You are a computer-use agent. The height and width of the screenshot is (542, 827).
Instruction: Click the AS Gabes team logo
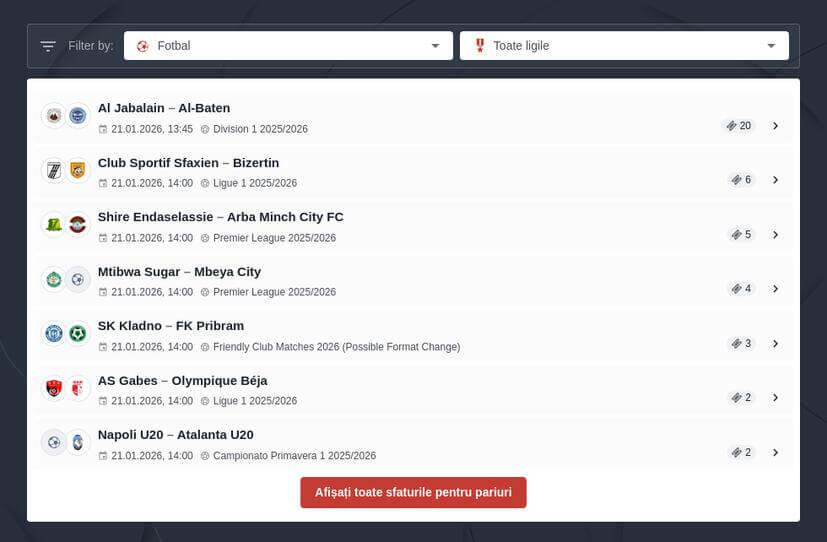[54, 388]
